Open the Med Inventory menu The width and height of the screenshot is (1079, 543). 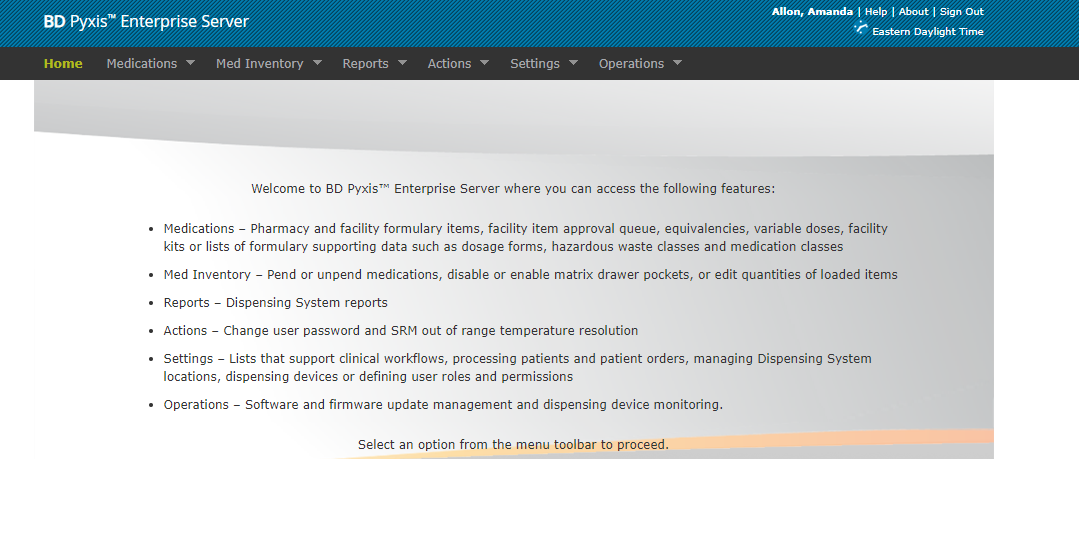point(259,63)
